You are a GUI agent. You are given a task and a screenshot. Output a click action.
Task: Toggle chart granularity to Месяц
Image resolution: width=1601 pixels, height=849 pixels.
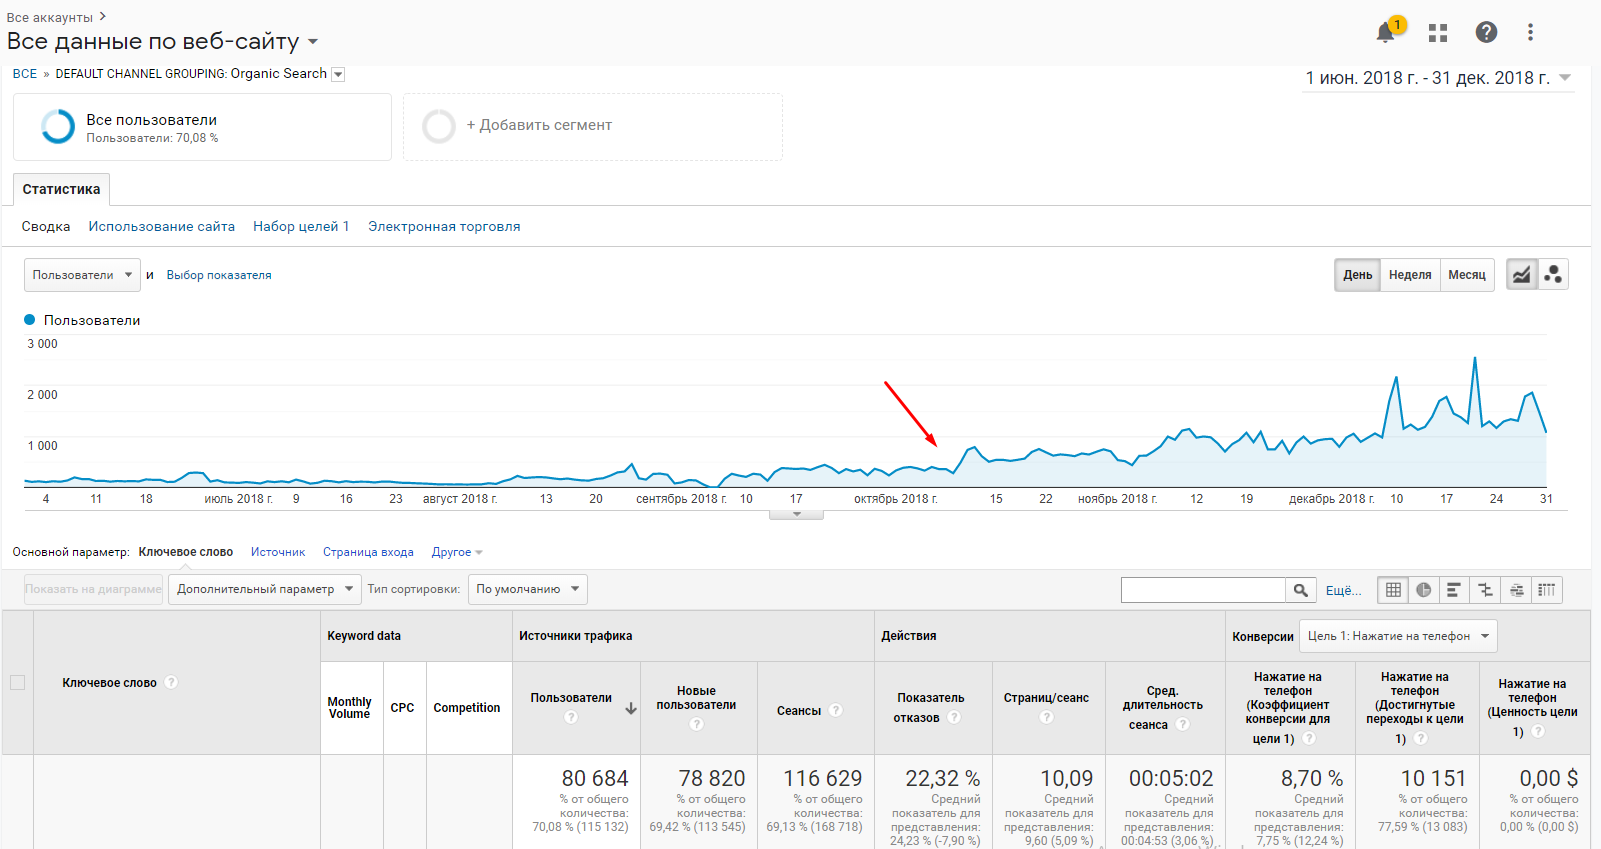pyautogui.click(x=1466, y=275)
